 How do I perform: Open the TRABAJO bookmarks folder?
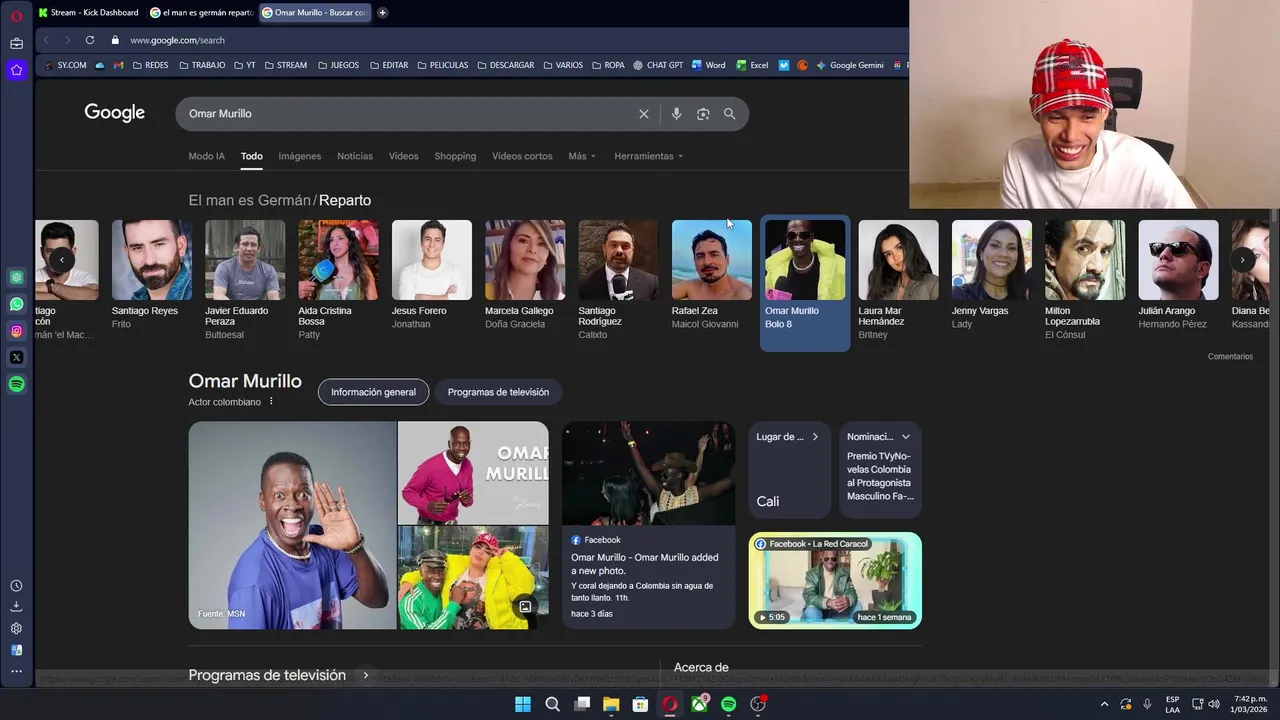tap(202, 65)
